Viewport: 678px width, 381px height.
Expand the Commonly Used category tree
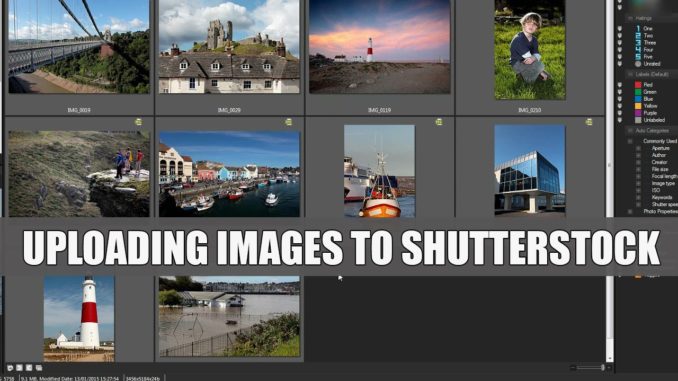[630, 141]
